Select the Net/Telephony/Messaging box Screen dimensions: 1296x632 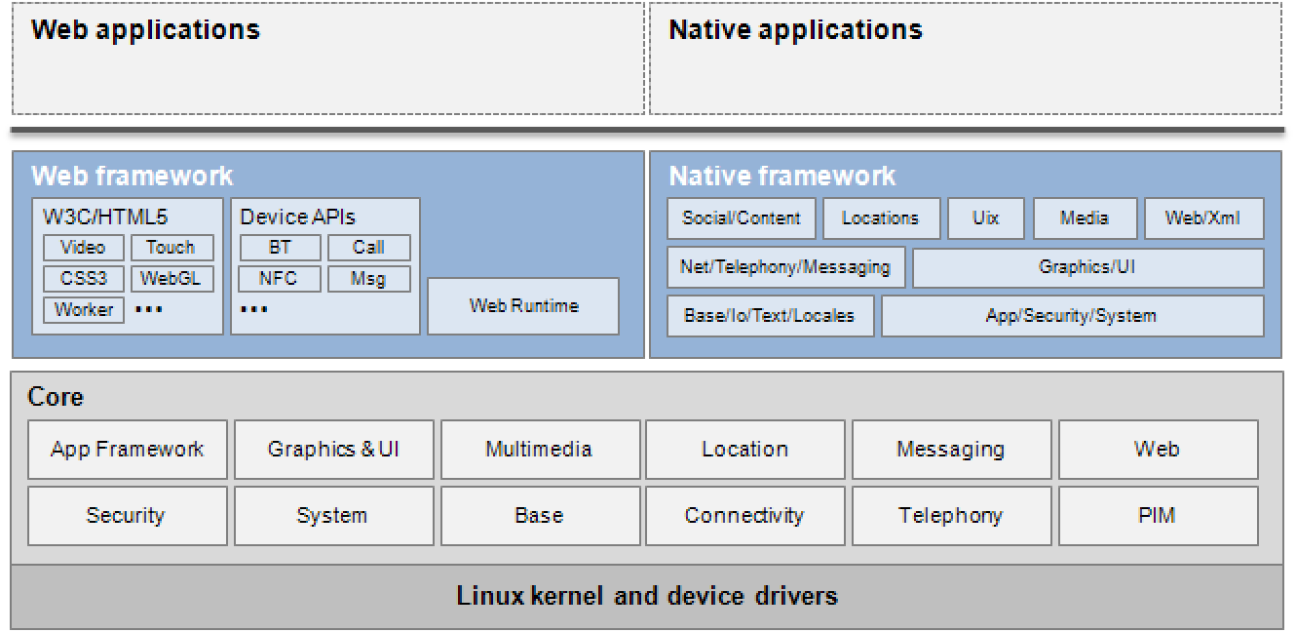click(785, 267)
